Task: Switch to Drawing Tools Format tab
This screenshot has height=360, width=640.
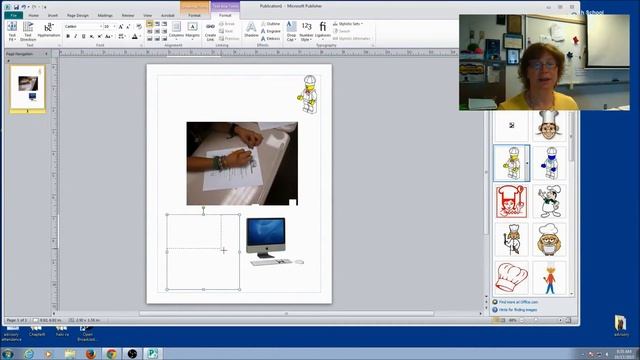Action: (194, 16)
